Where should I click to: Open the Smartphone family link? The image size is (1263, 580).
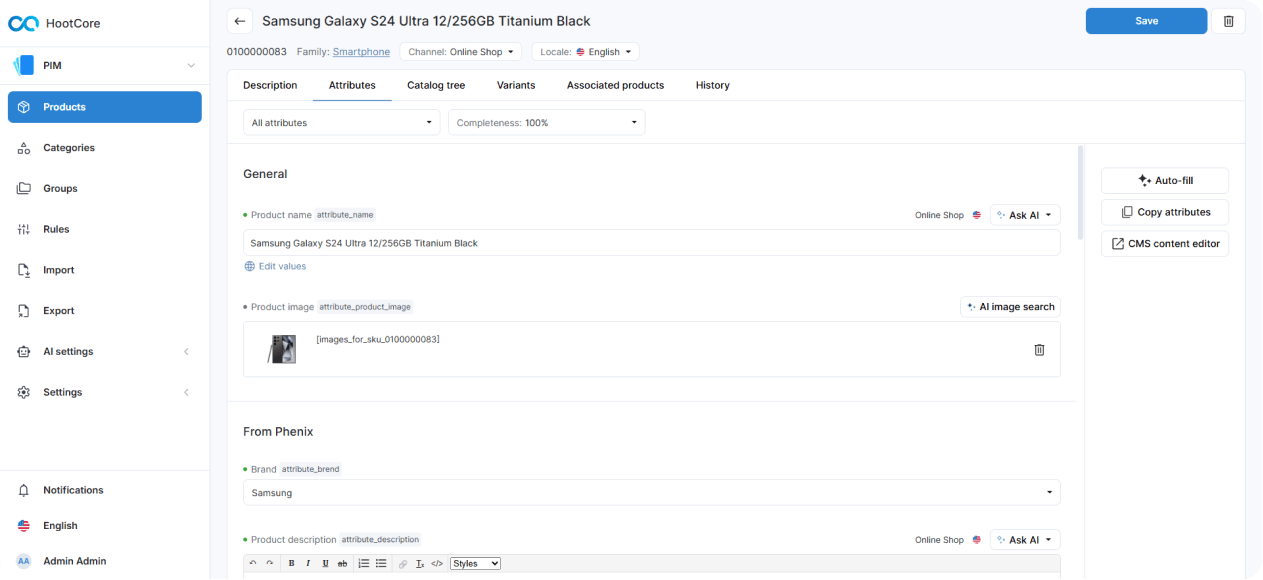(361, 52)
